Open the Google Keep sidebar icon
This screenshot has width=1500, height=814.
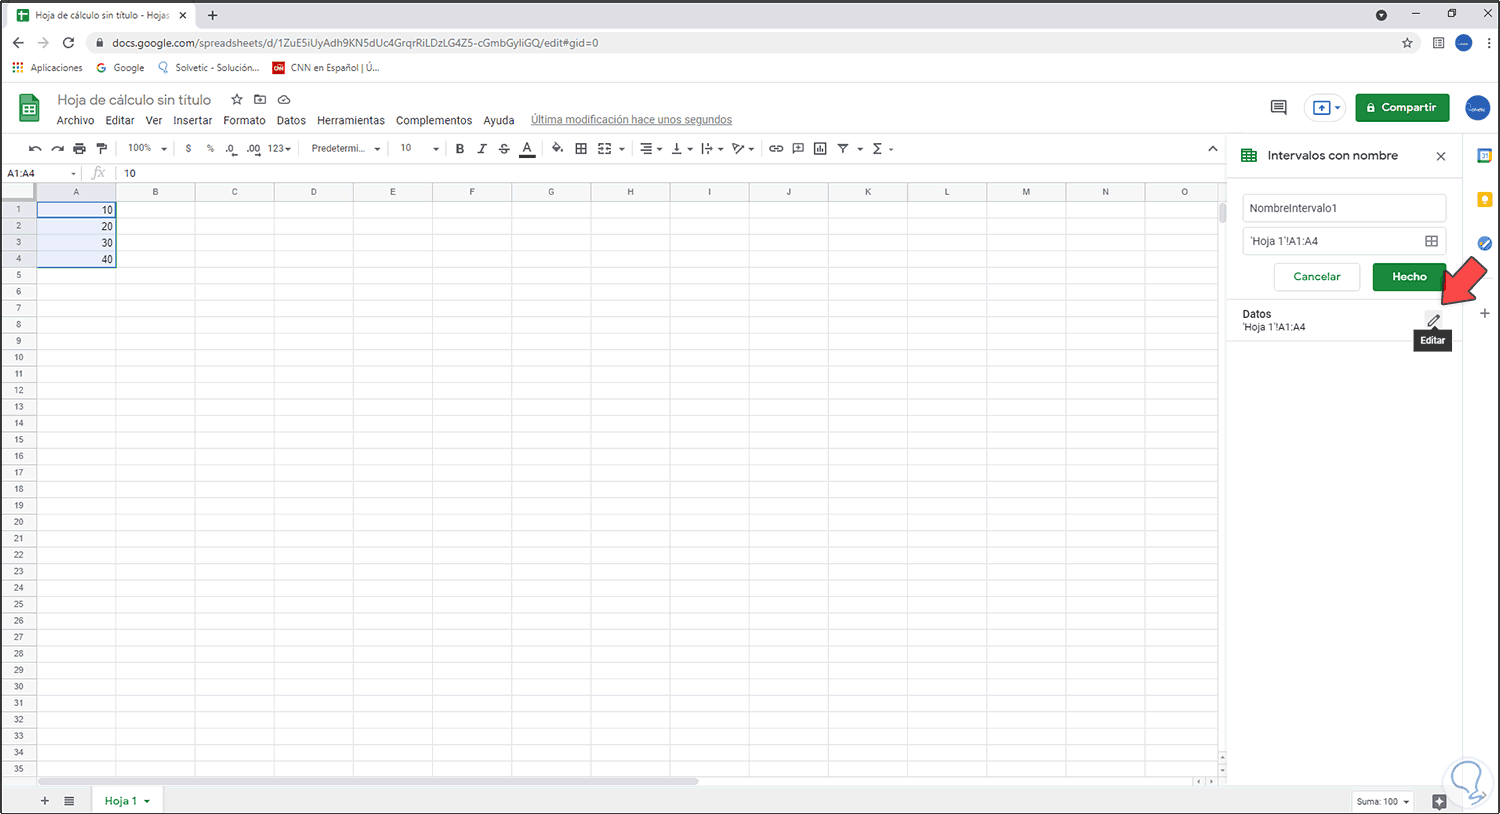(1484, 199)
